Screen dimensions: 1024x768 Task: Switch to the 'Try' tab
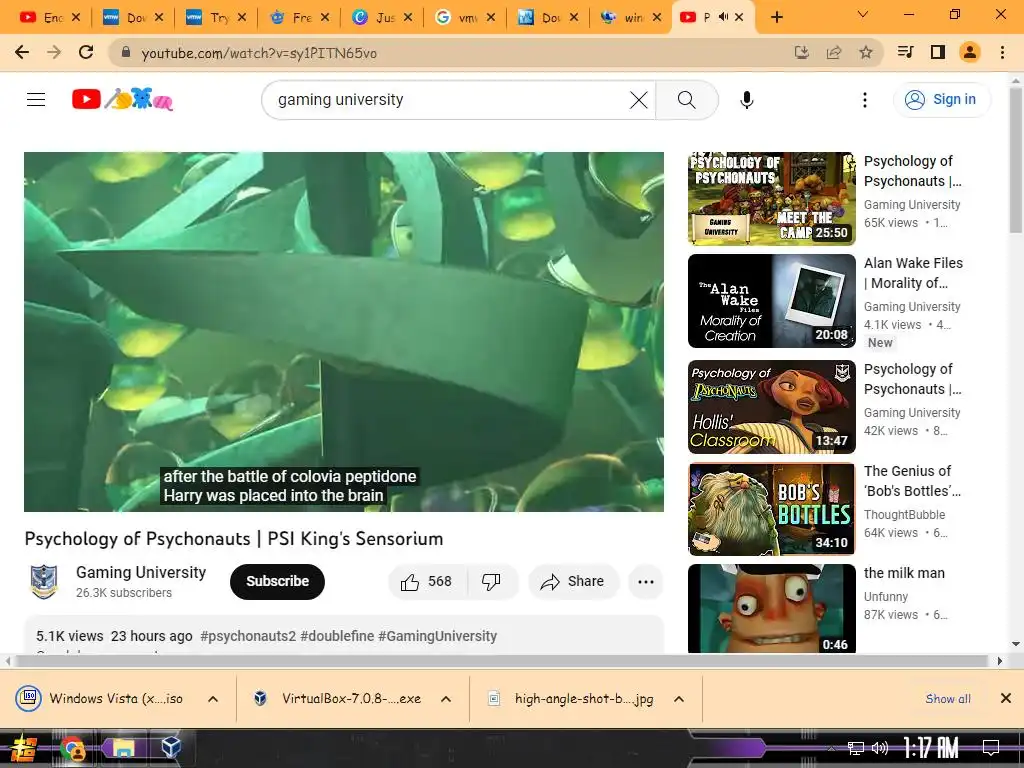point(216,18)
